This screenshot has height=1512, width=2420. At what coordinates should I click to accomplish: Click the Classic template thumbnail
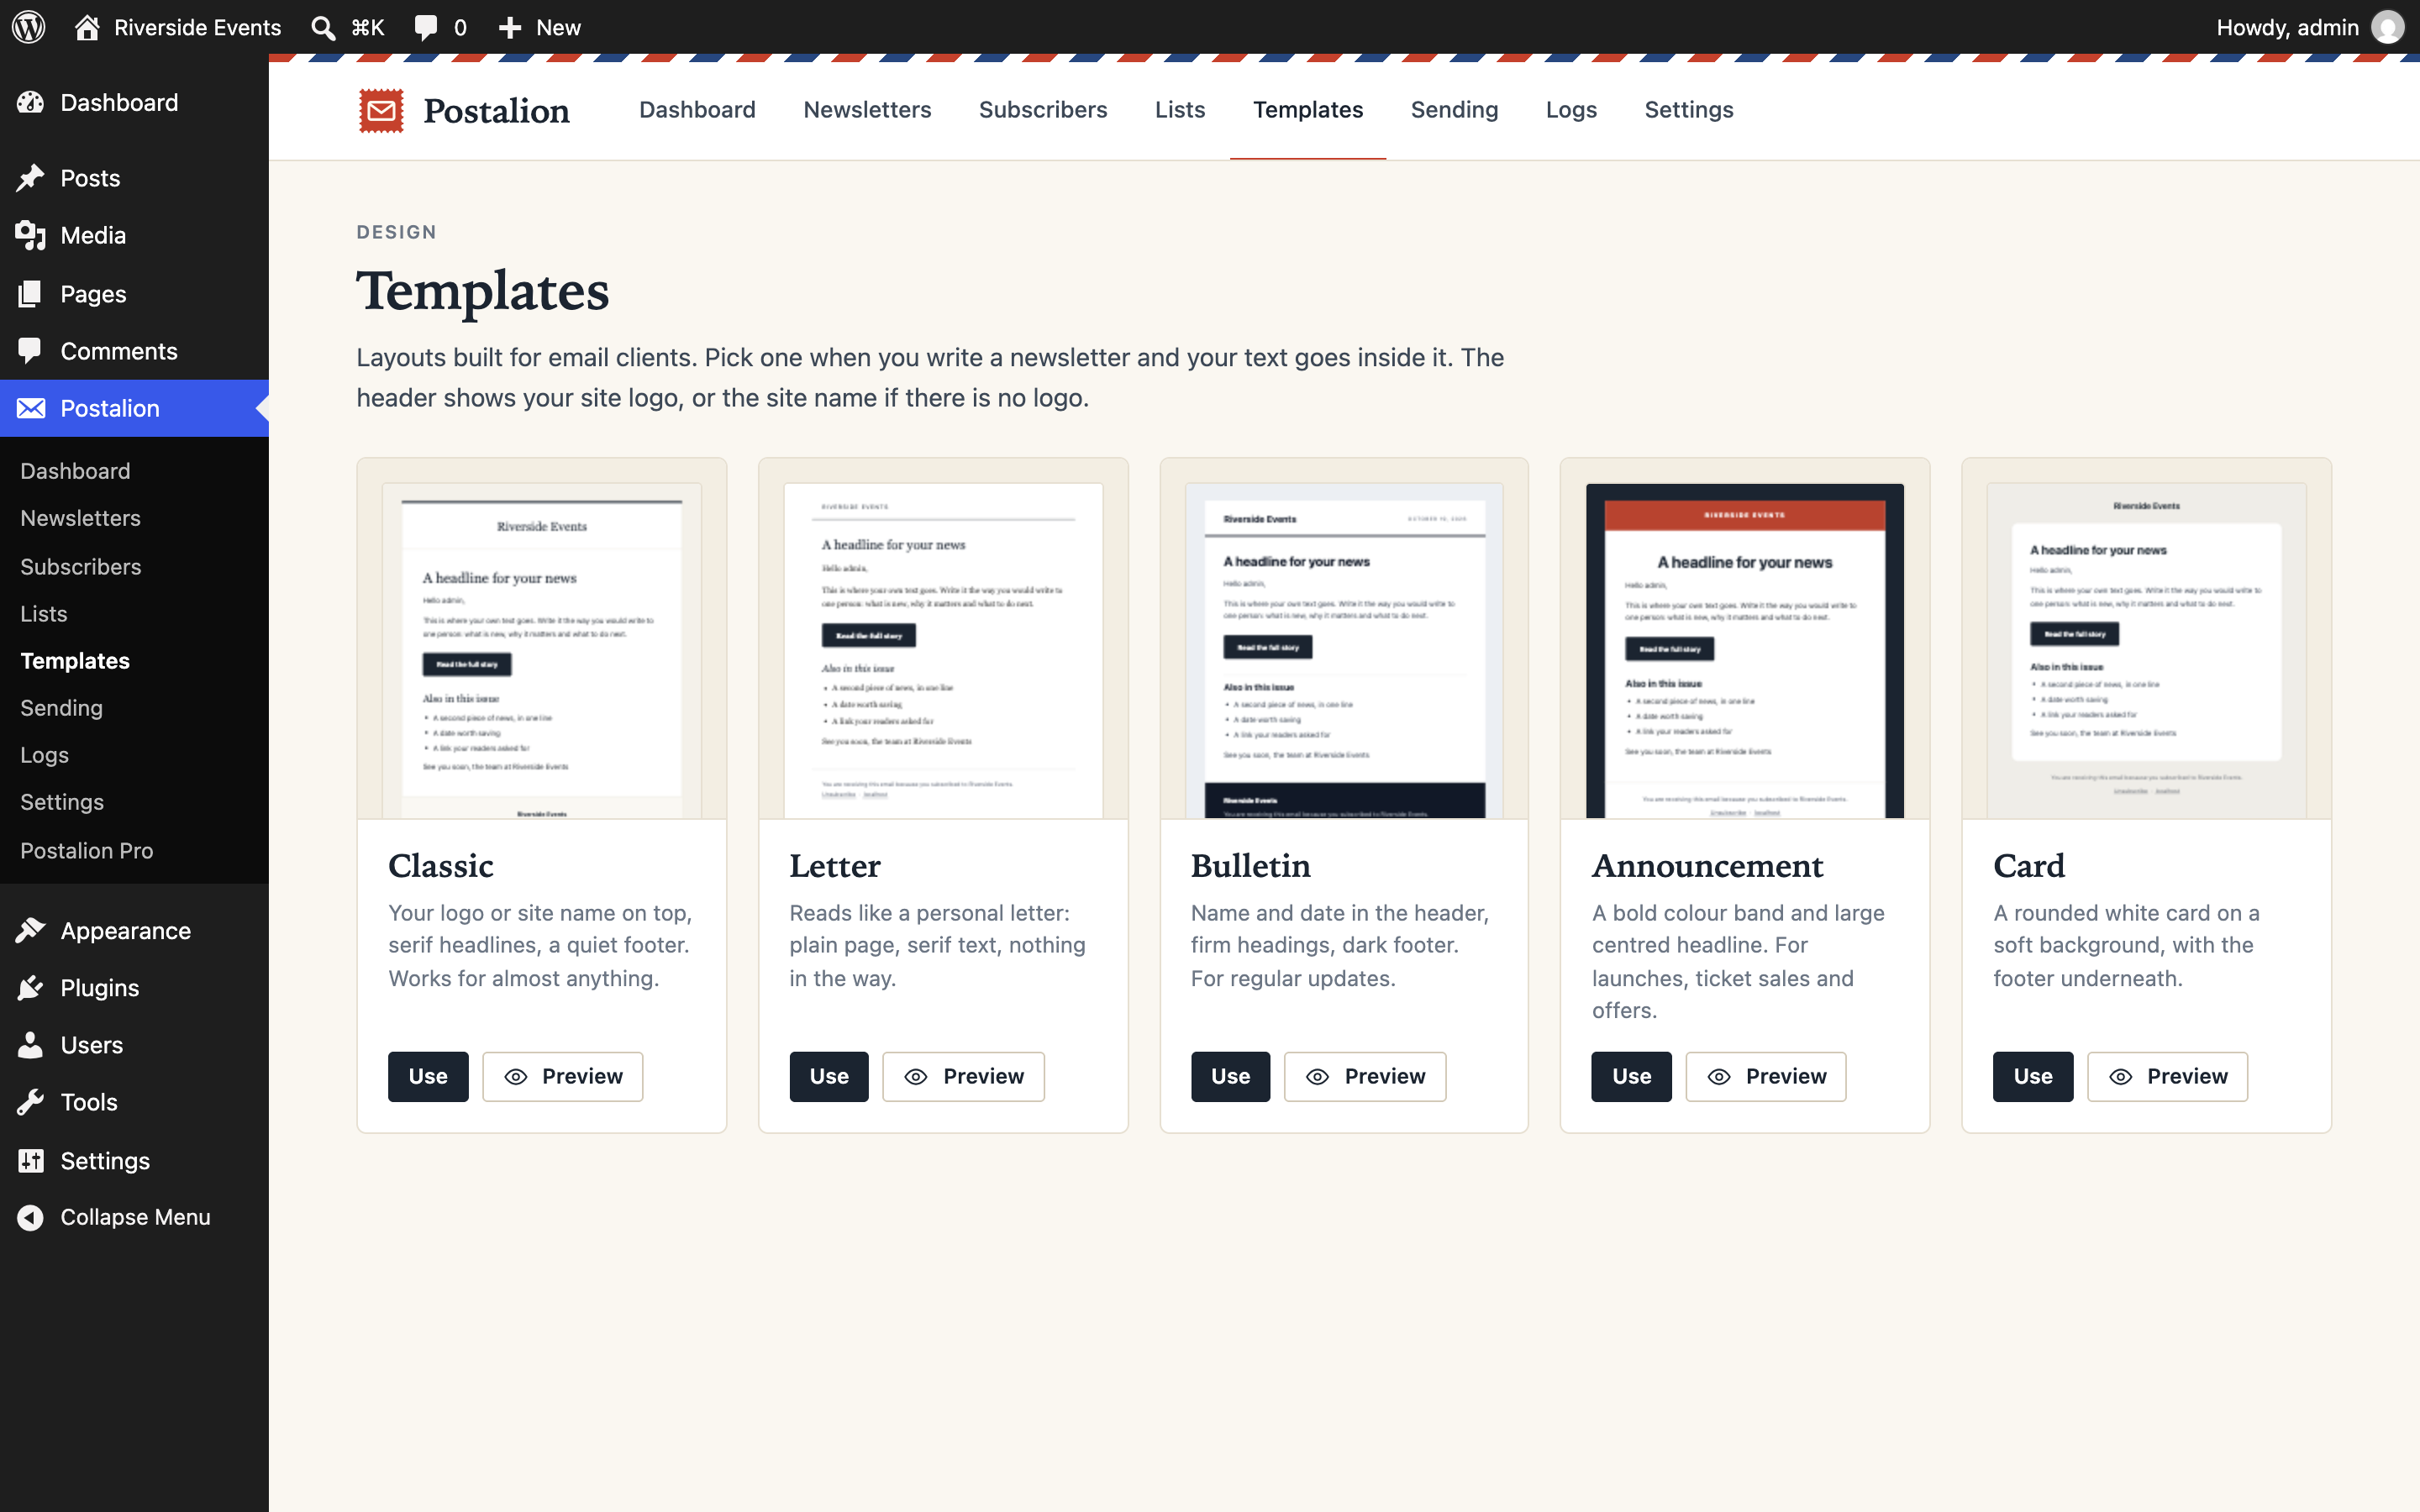tap(542, 650)
